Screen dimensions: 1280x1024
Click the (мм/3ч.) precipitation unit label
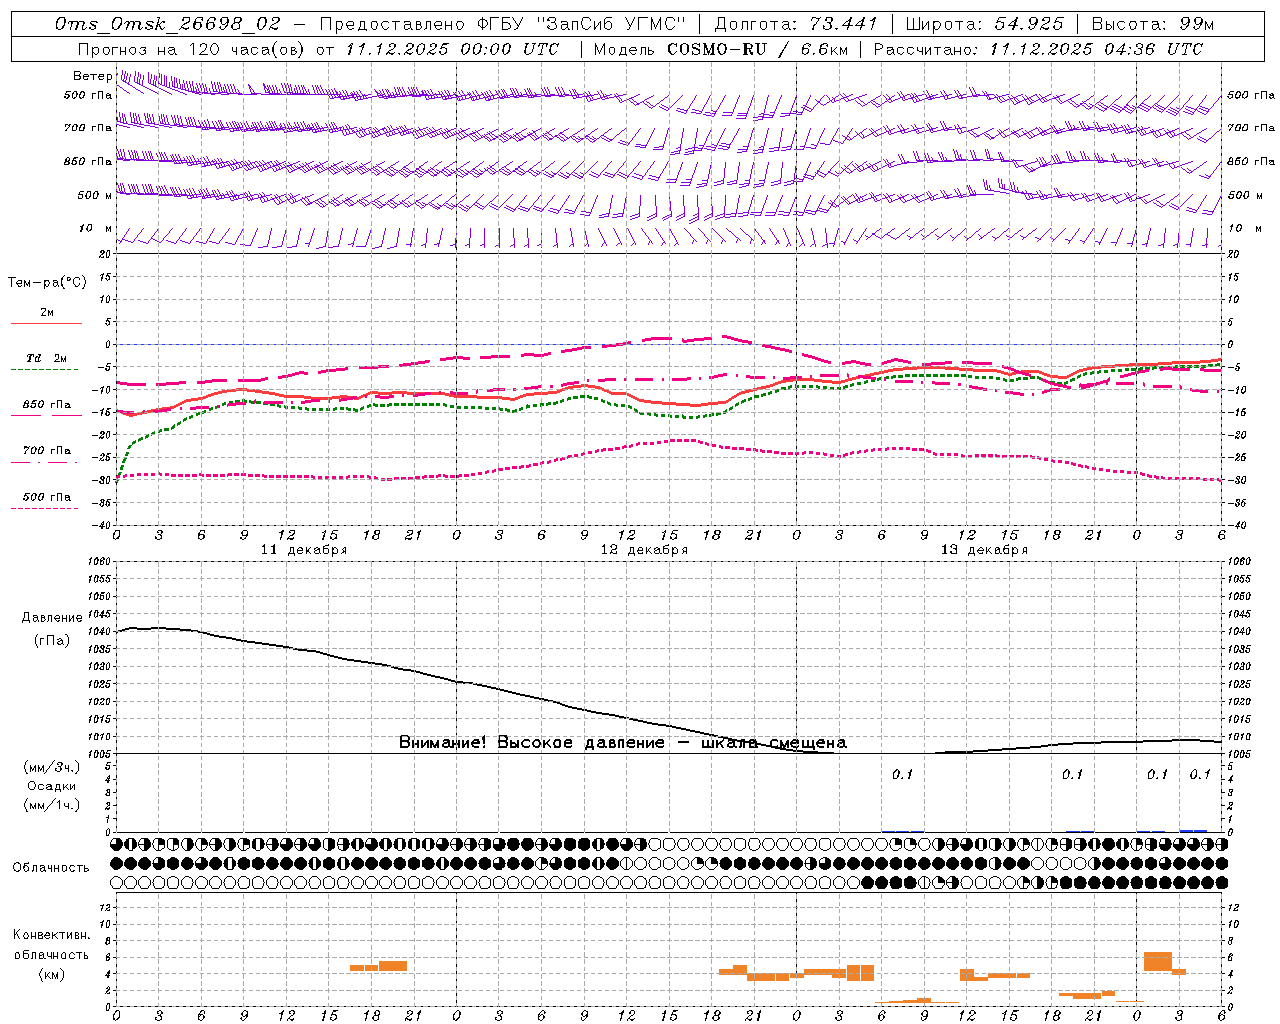click(52, 767)
